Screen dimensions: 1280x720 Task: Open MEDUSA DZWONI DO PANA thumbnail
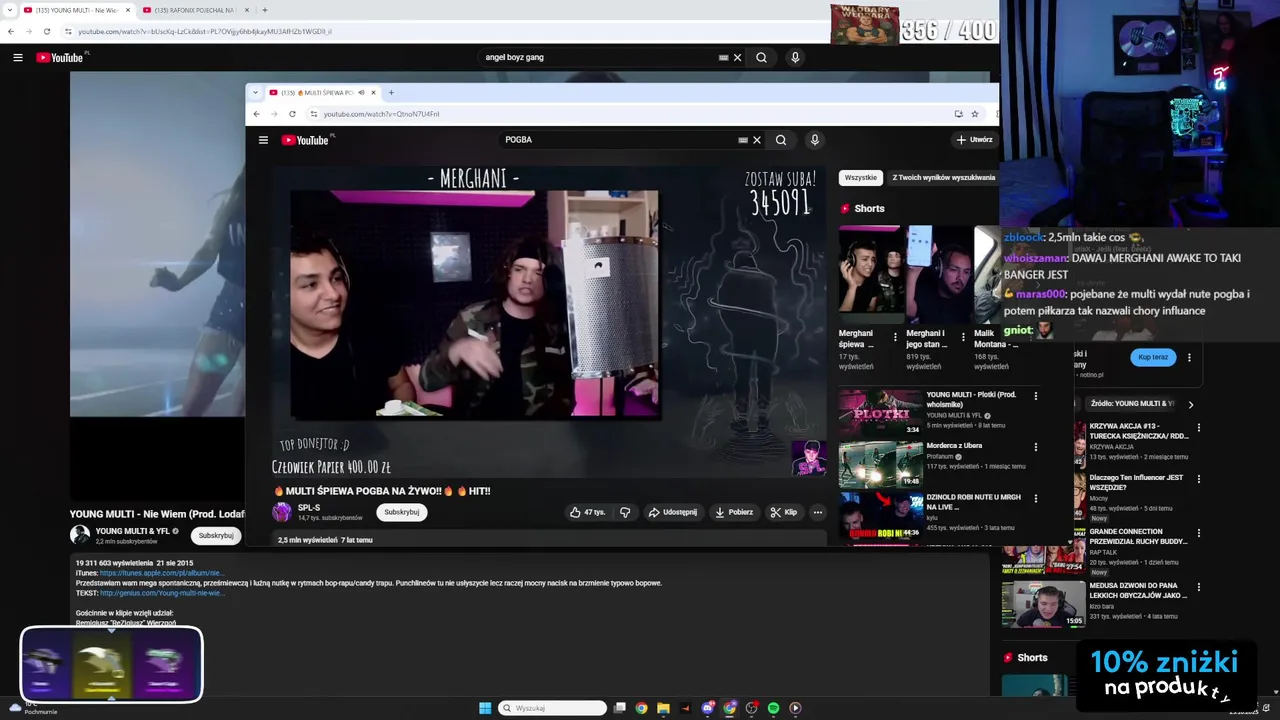click(x=1044, y=604)
